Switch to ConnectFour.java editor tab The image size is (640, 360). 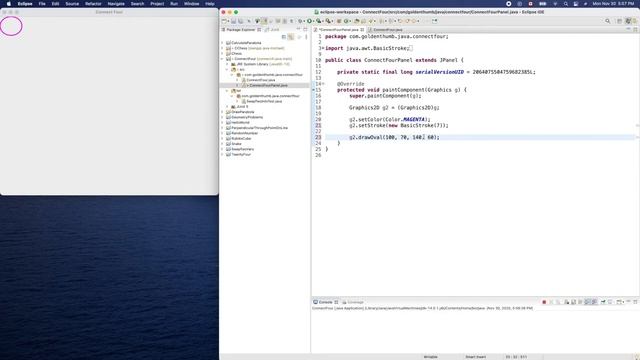[387, 30]
